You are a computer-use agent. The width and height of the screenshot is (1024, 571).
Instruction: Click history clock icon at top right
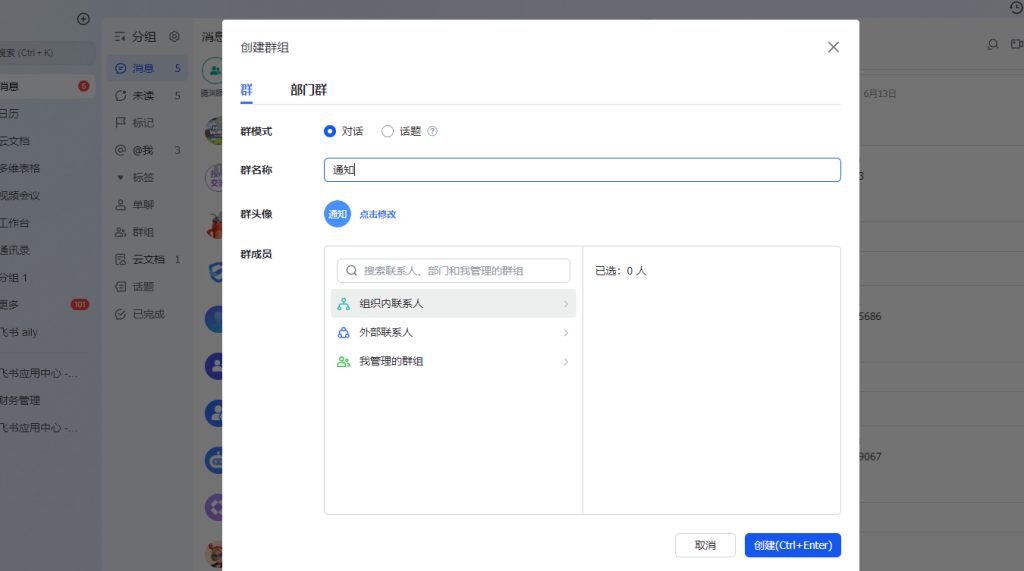point(1016,7)
